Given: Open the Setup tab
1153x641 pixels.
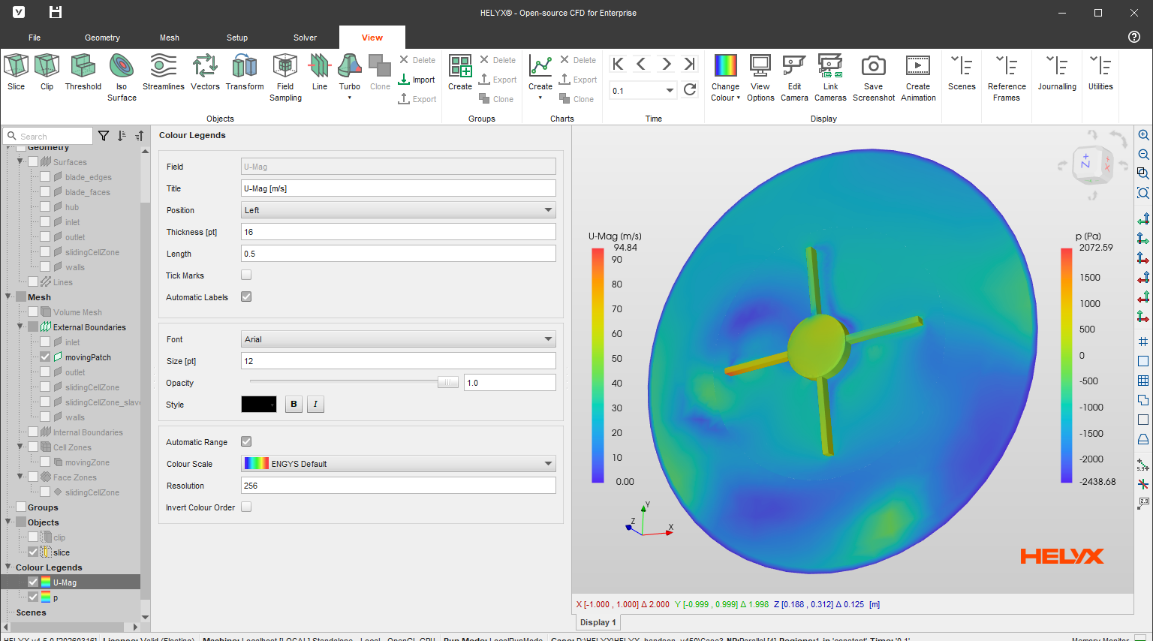Looking at the screenshot, I should [237, 37].
